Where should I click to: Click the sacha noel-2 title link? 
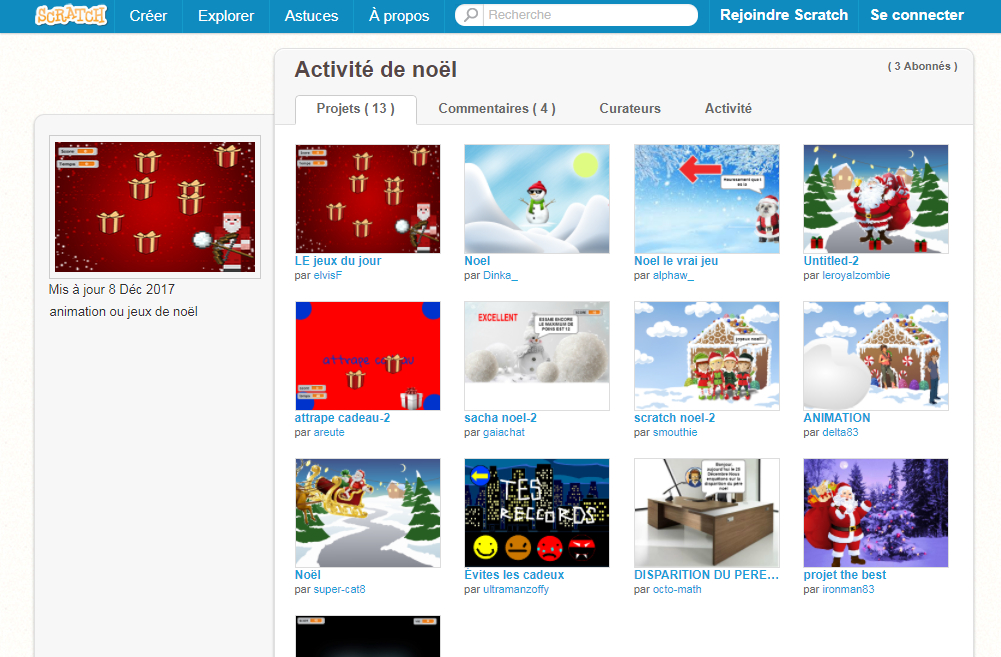pyautogui.click(x=500, y=418)
